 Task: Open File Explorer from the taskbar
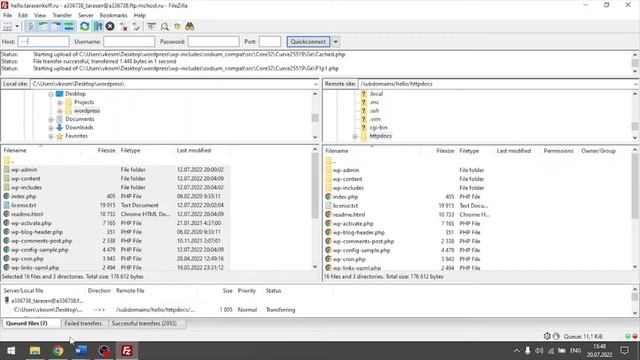[35, 351]
